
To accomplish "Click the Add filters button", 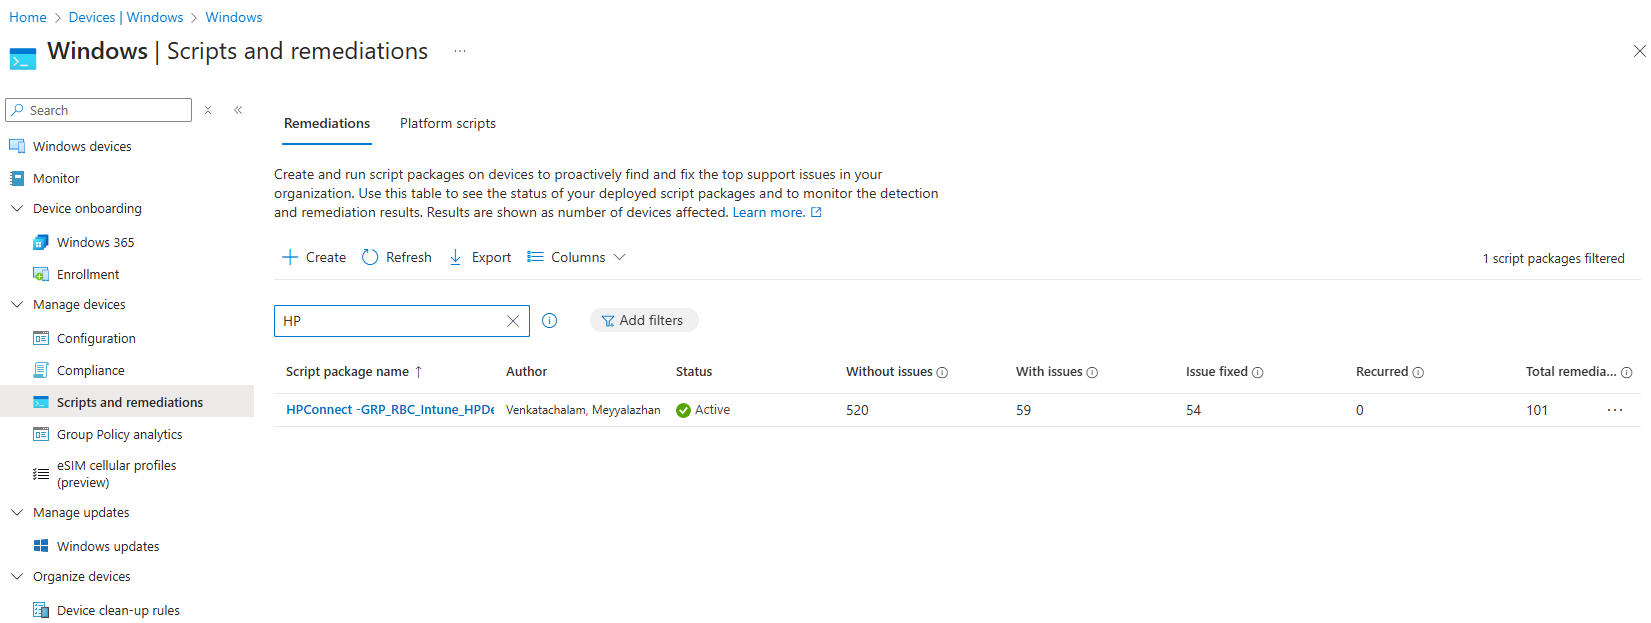I will (643, 320).
